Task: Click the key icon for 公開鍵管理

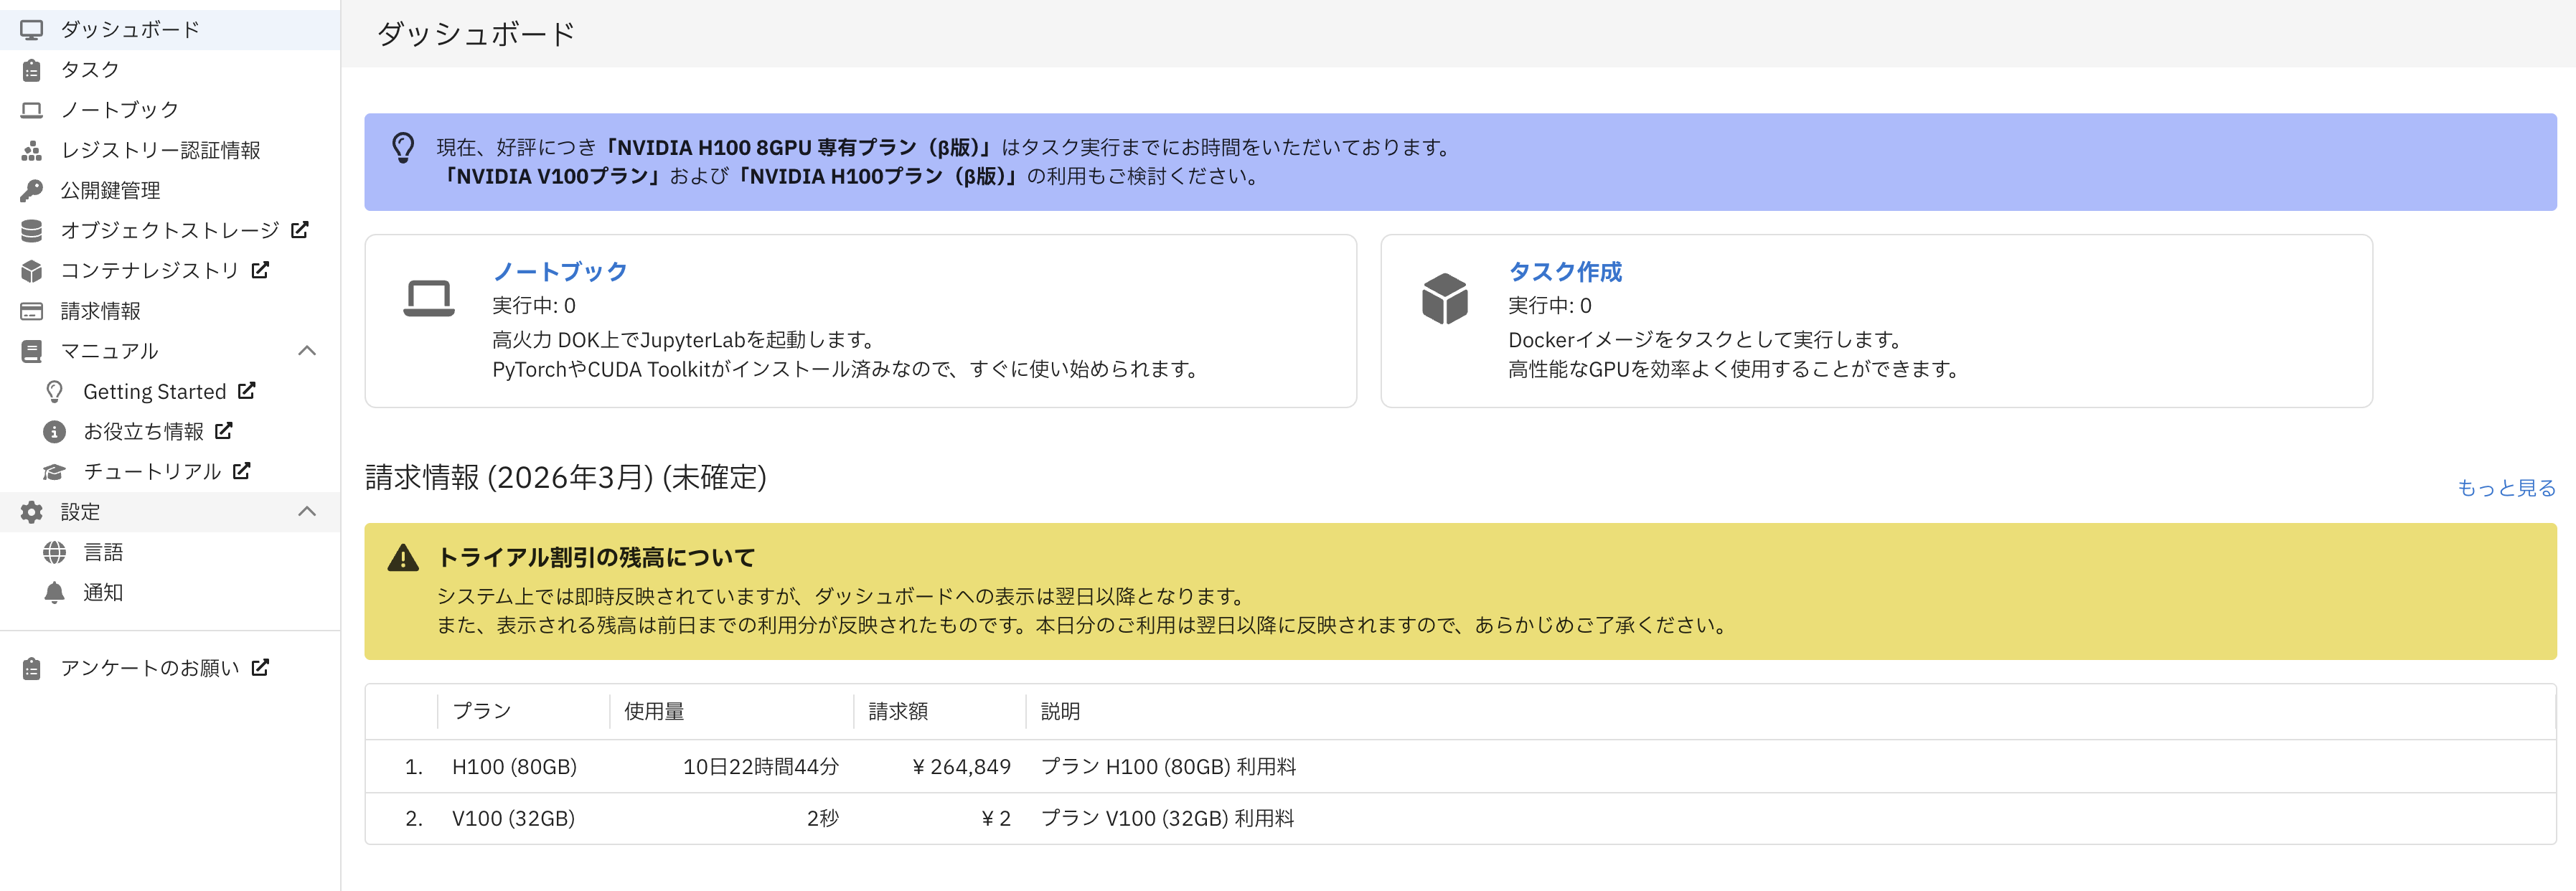Action: 31,190
